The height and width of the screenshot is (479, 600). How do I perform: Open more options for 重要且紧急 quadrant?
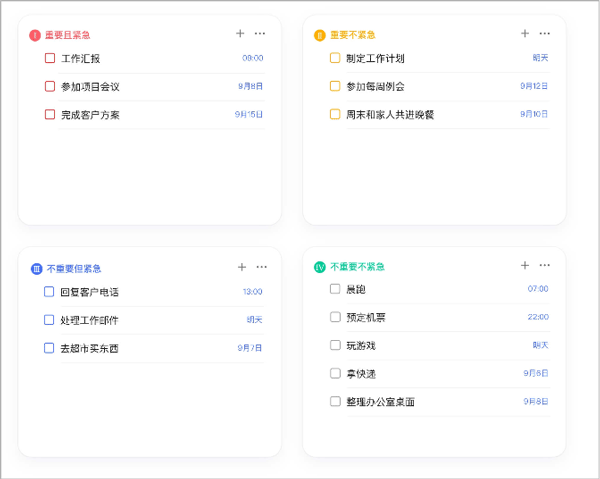point(260,34)
